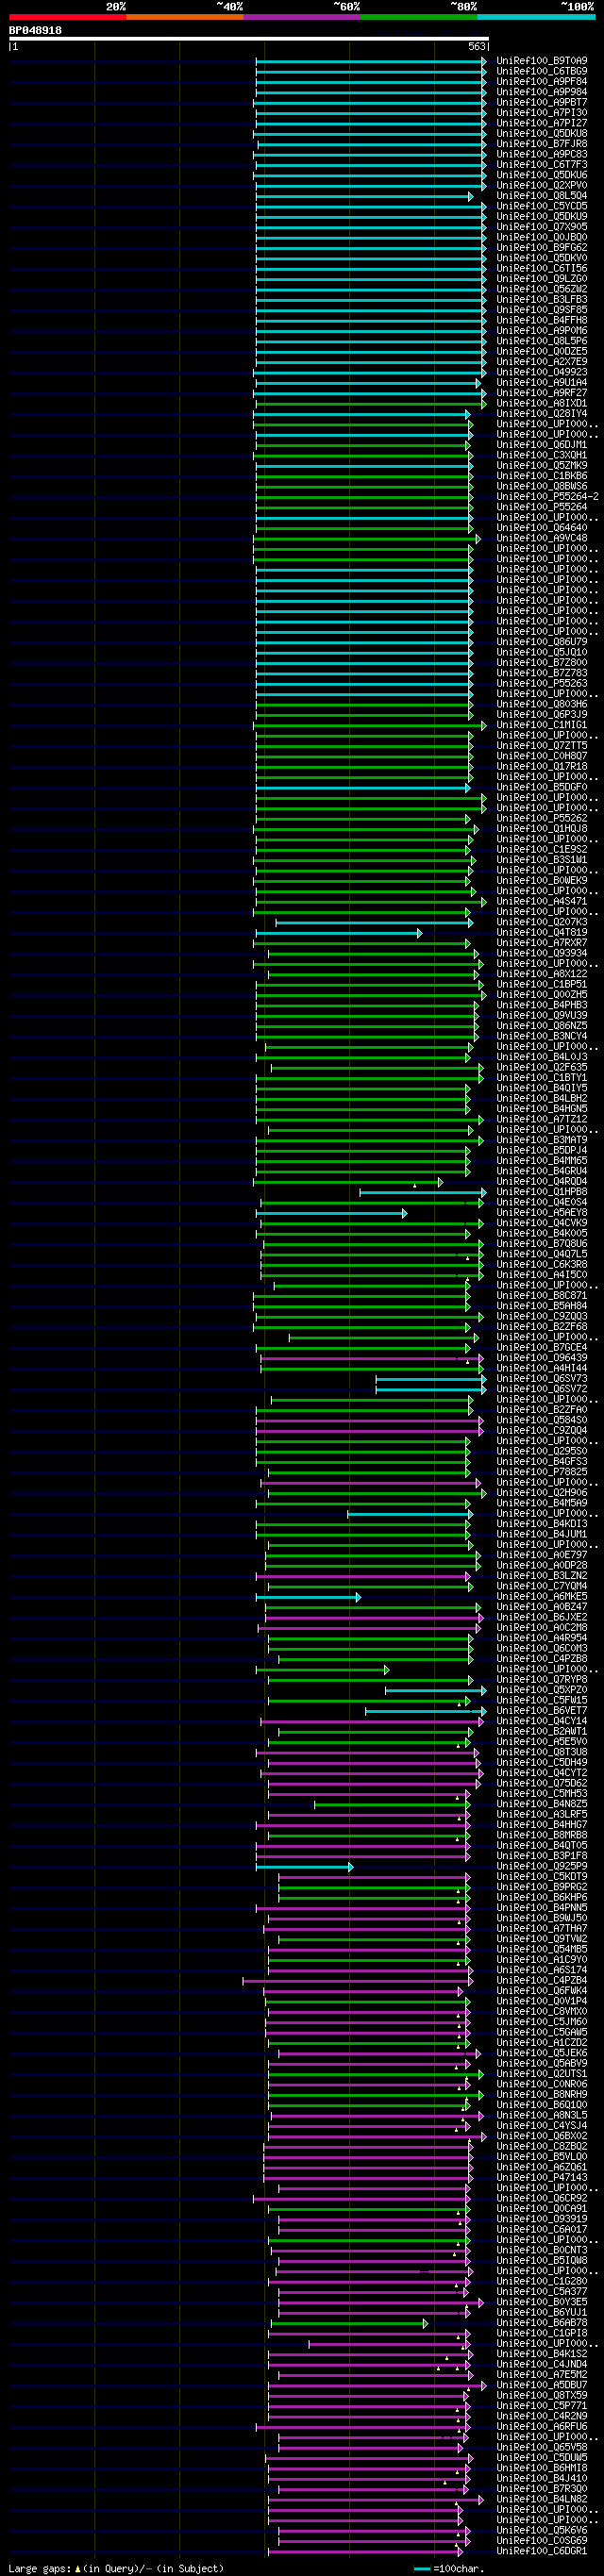Click the shorter cyan bar for Q8L5Q4
Viewport: 604px width, 2576px height.
(364, 196)
